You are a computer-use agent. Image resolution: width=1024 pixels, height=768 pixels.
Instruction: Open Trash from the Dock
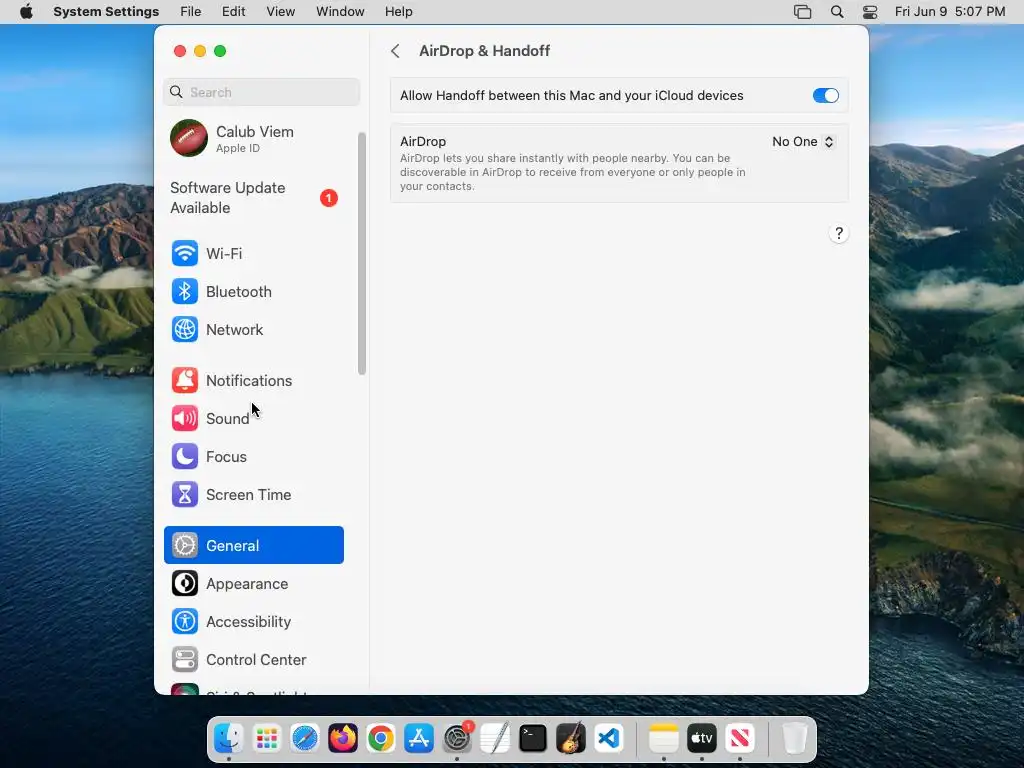(x=795, y=739)
